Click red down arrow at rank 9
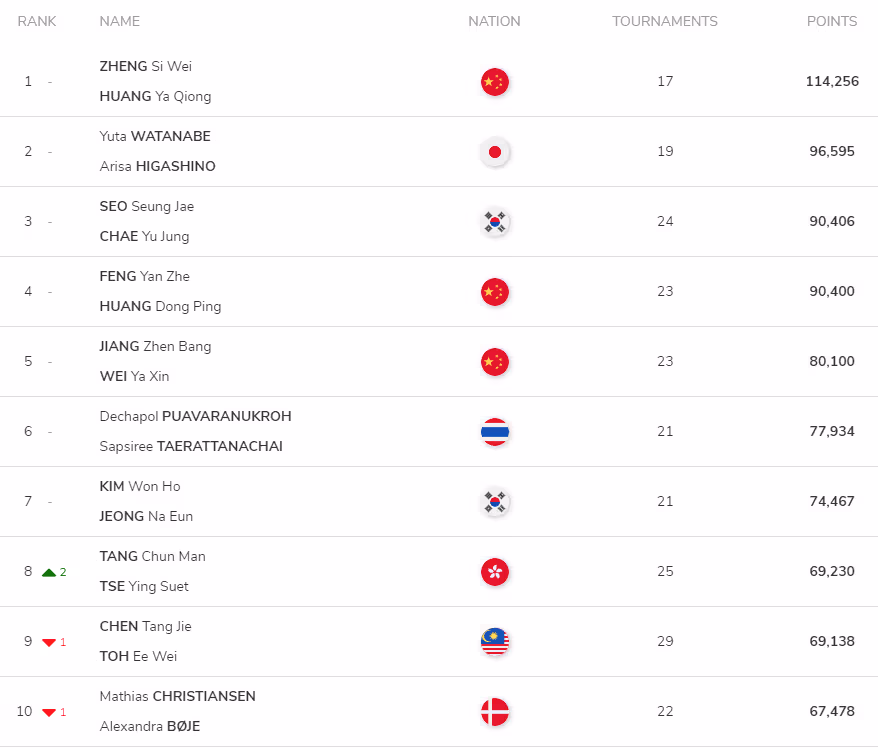Image resolution: width=878 pixels, height=748 pixels. (x=49, y=642)
